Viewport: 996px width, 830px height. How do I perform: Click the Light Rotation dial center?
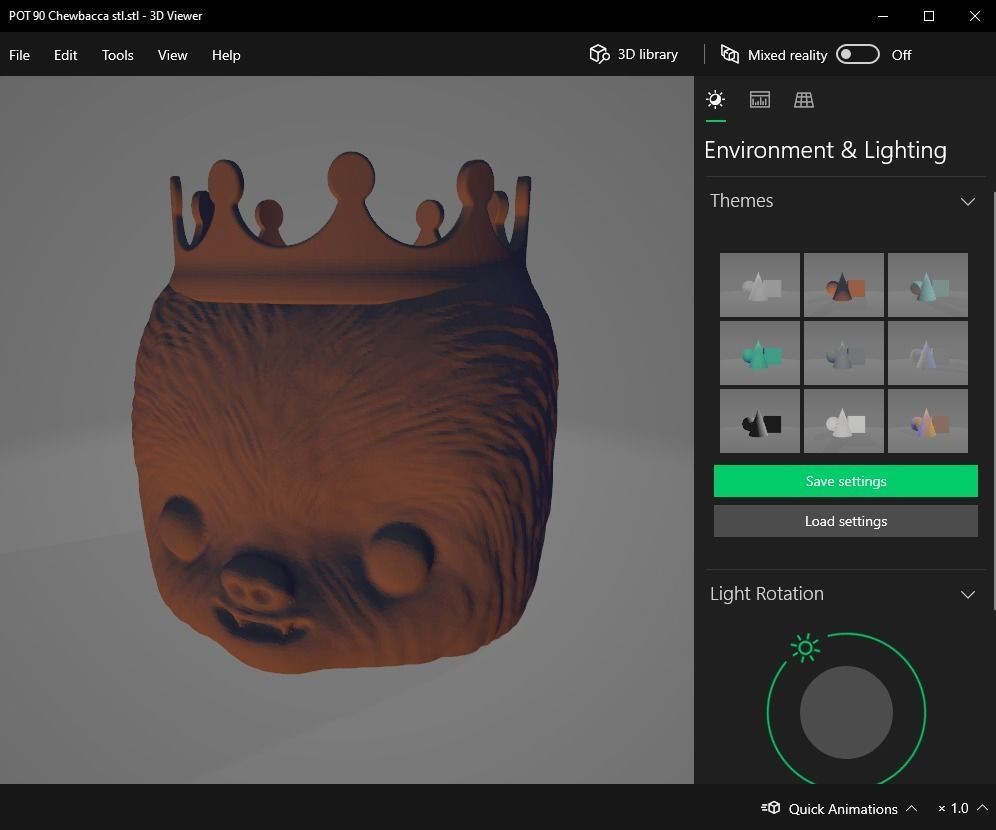coord(846,712)
